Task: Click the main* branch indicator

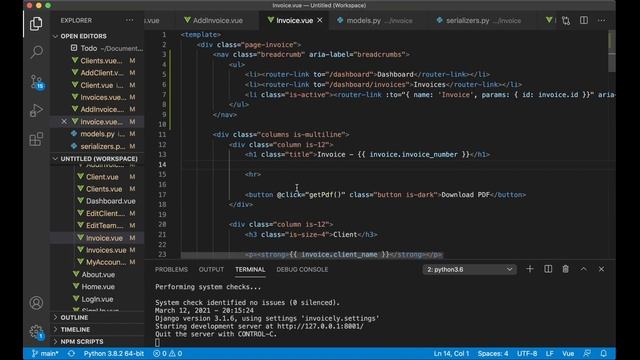Action: (x=45, y=353)
